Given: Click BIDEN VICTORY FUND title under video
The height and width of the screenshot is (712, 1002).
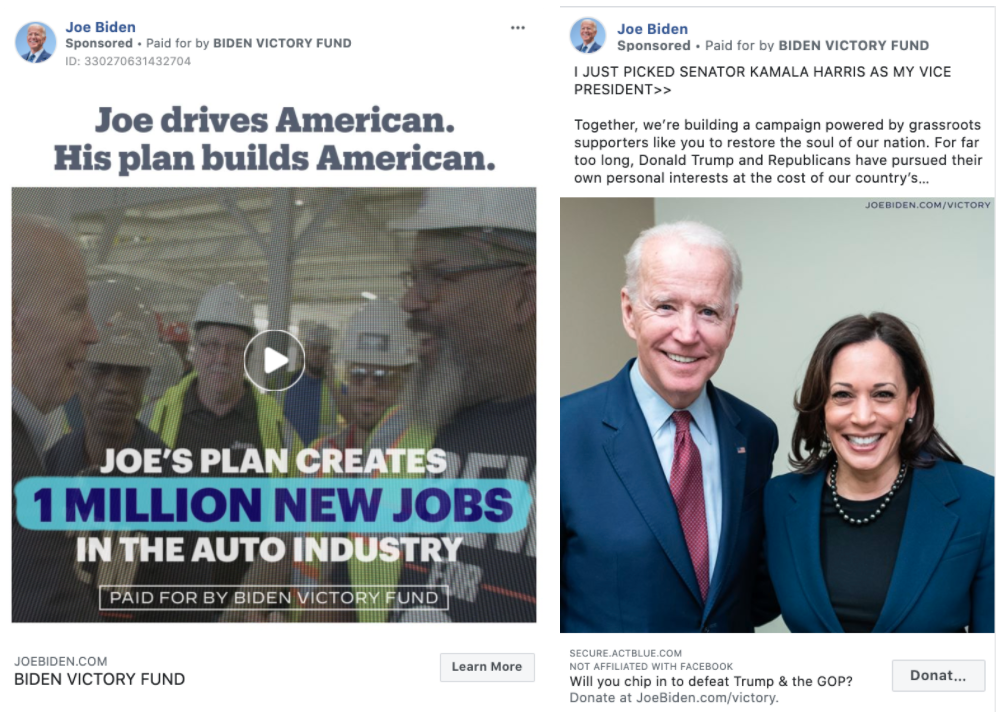Looking at the screenshot, I should coord(100,679).
